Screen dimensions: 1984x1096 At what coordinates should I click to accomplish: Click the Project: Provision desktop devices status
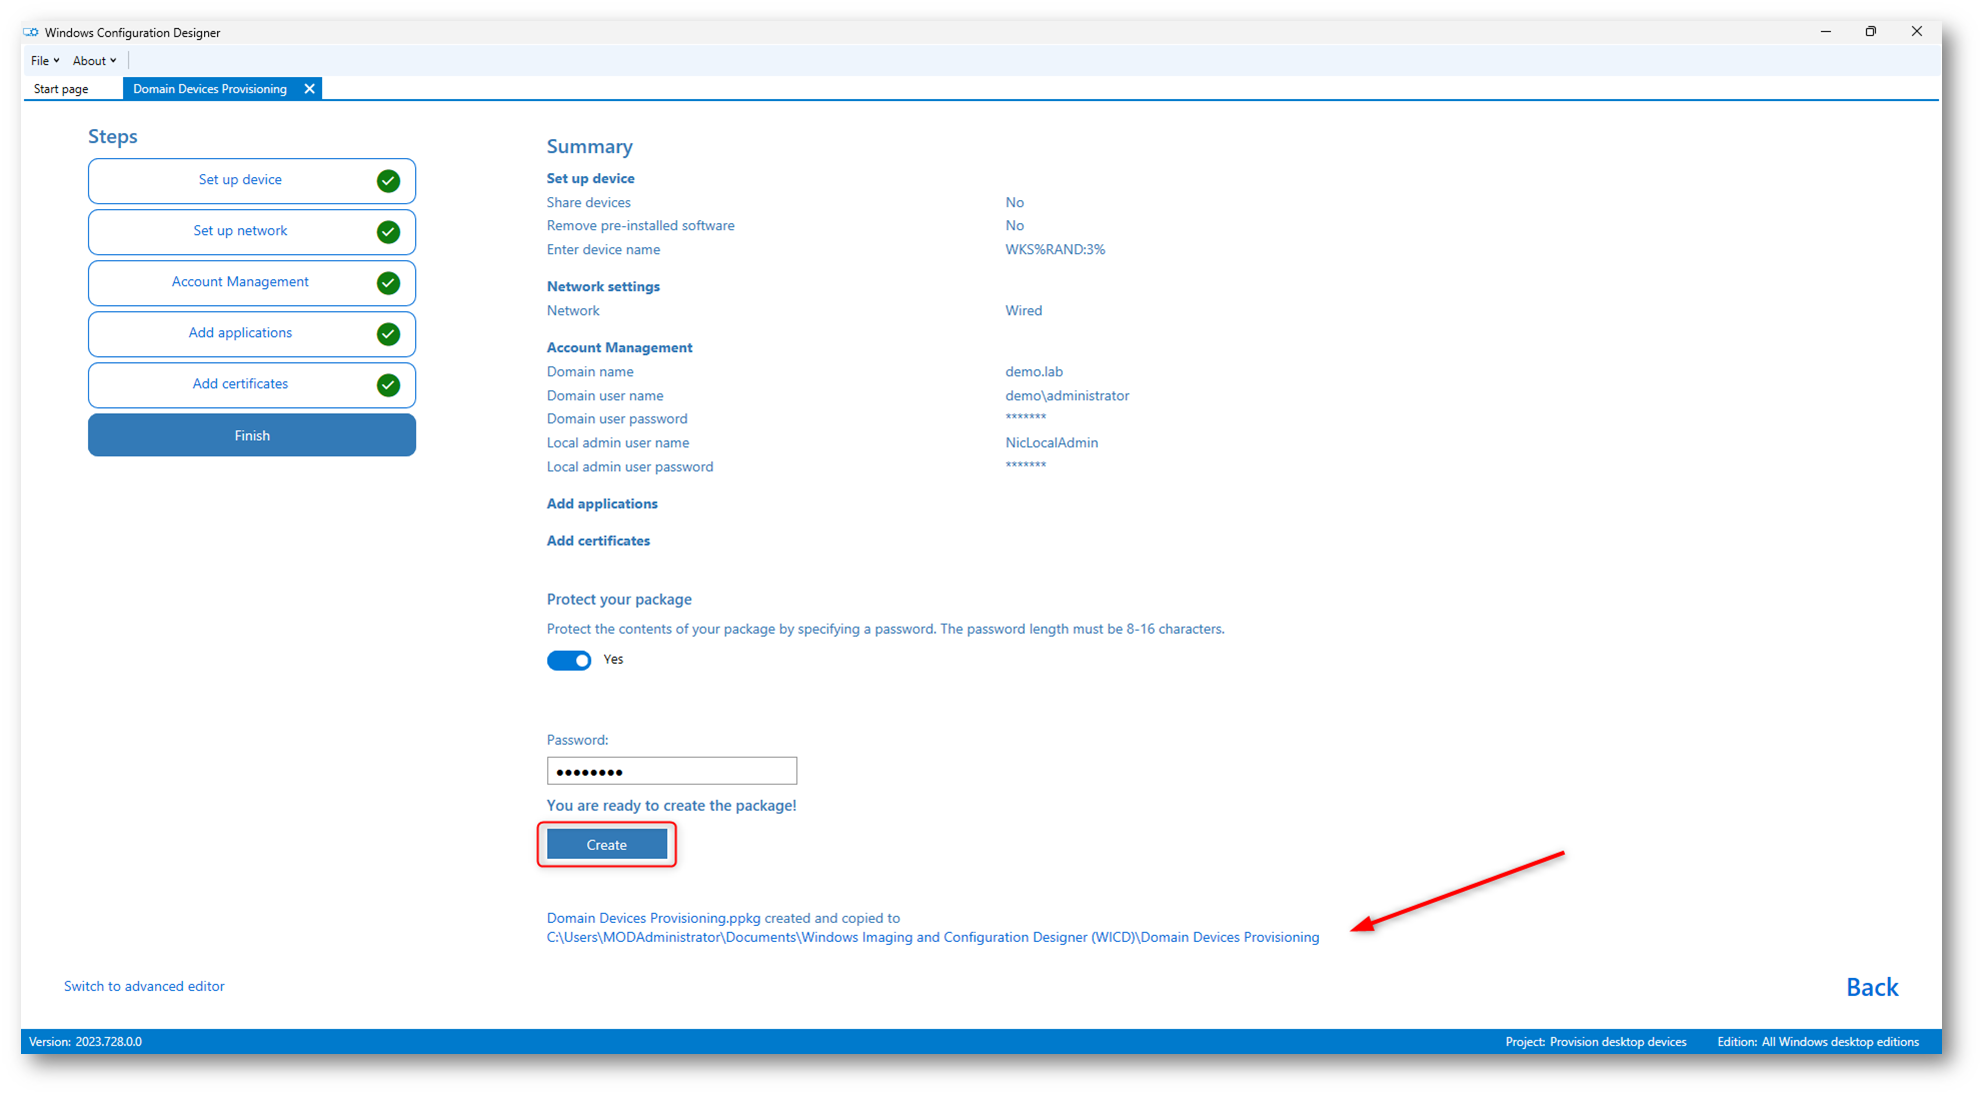[x=1596, y=1042]
